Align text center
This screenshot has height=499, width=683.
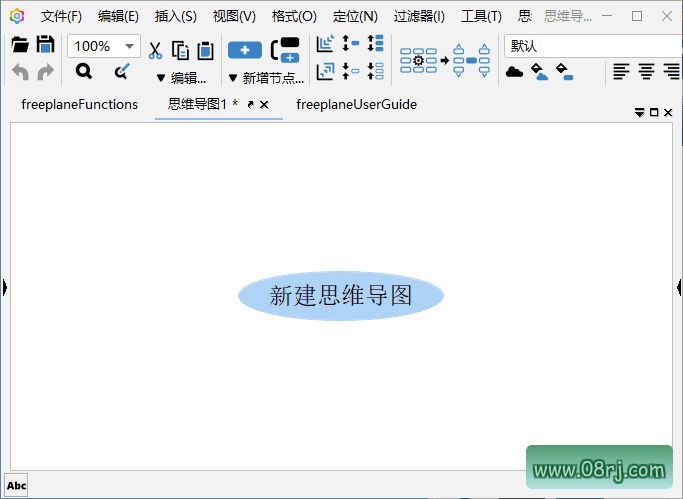(646, 71)
